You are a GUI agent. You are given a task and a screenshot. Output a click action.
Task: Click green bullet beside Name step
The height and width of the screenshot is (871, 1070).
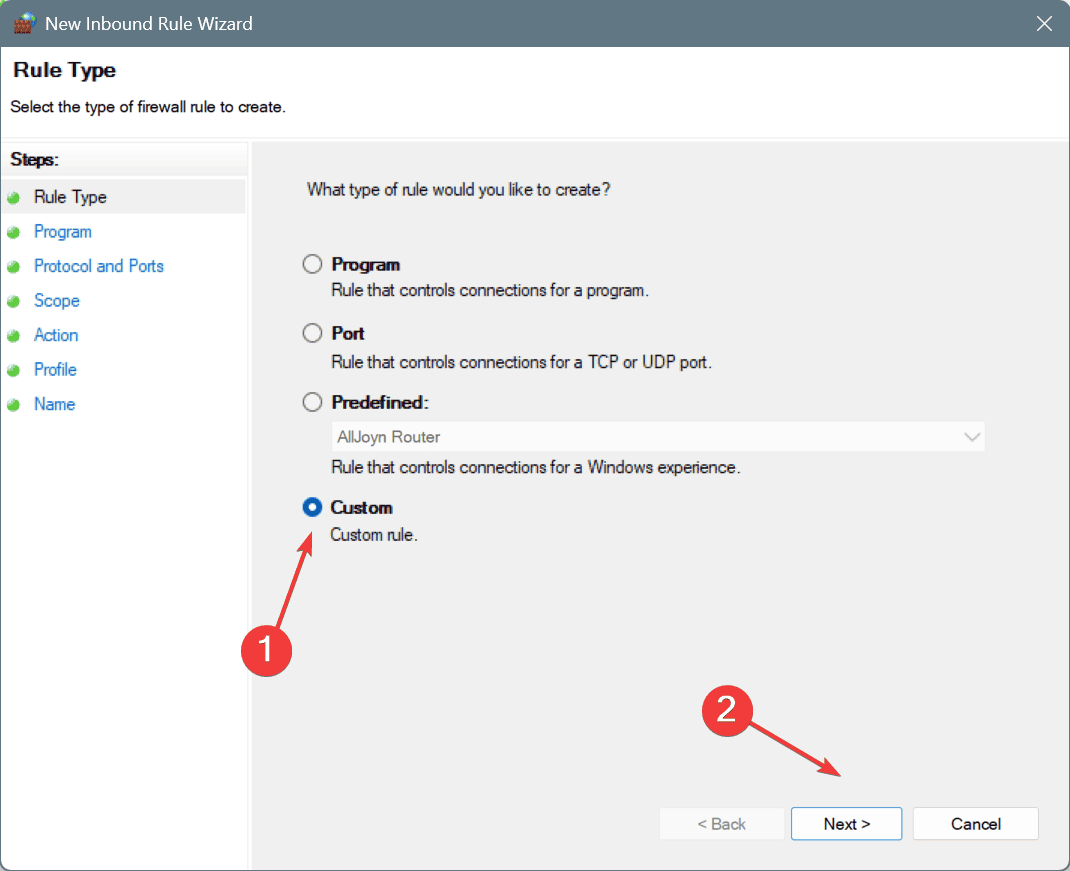(x=14, y=405)
